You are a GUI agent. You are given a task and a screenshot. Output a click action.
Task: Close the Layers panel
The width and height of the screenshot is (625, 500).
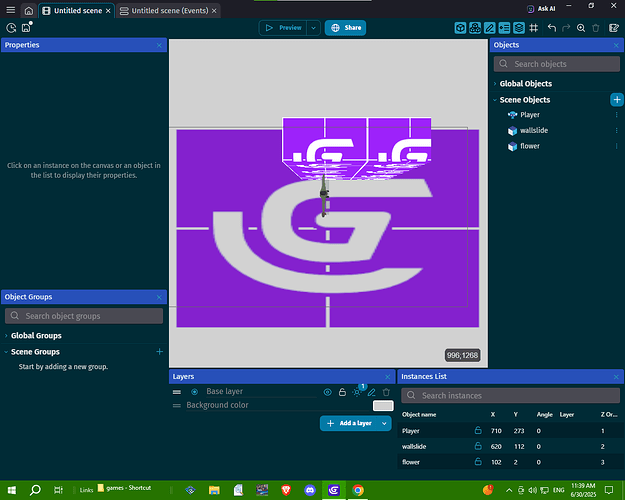[x=388, y=377]
